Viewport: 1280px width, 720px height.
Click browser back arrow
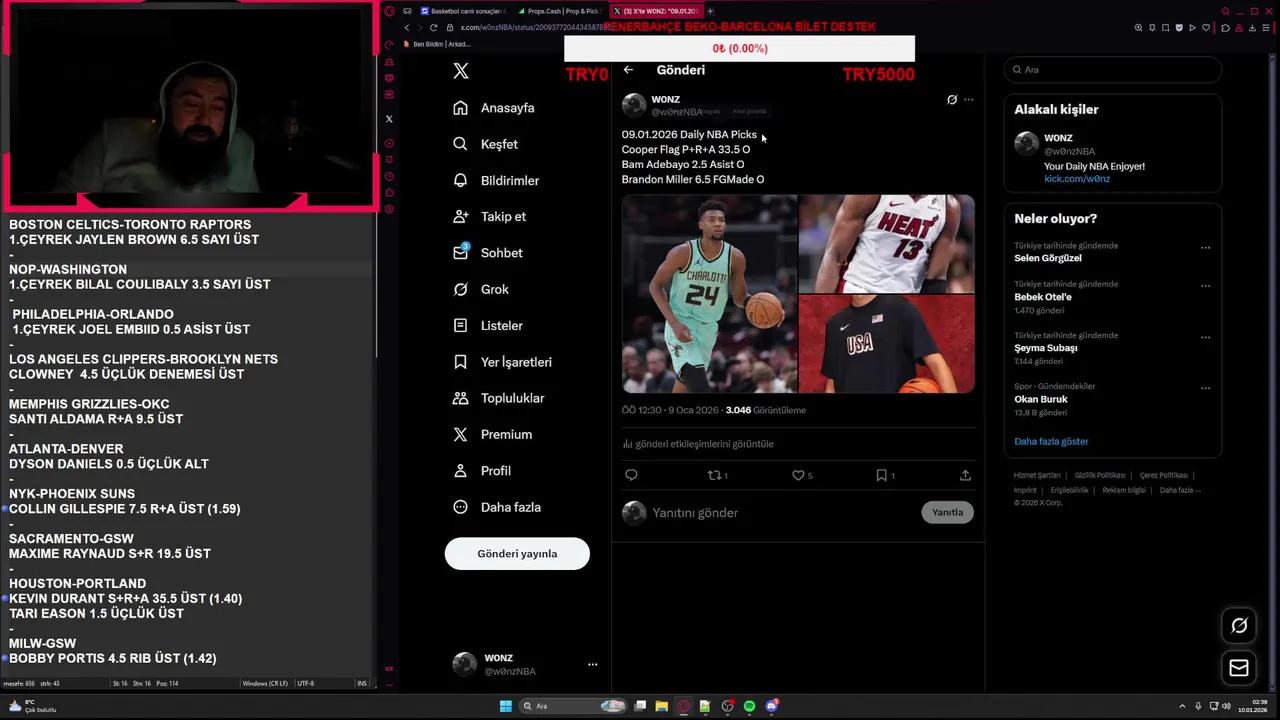click(406, 27)
